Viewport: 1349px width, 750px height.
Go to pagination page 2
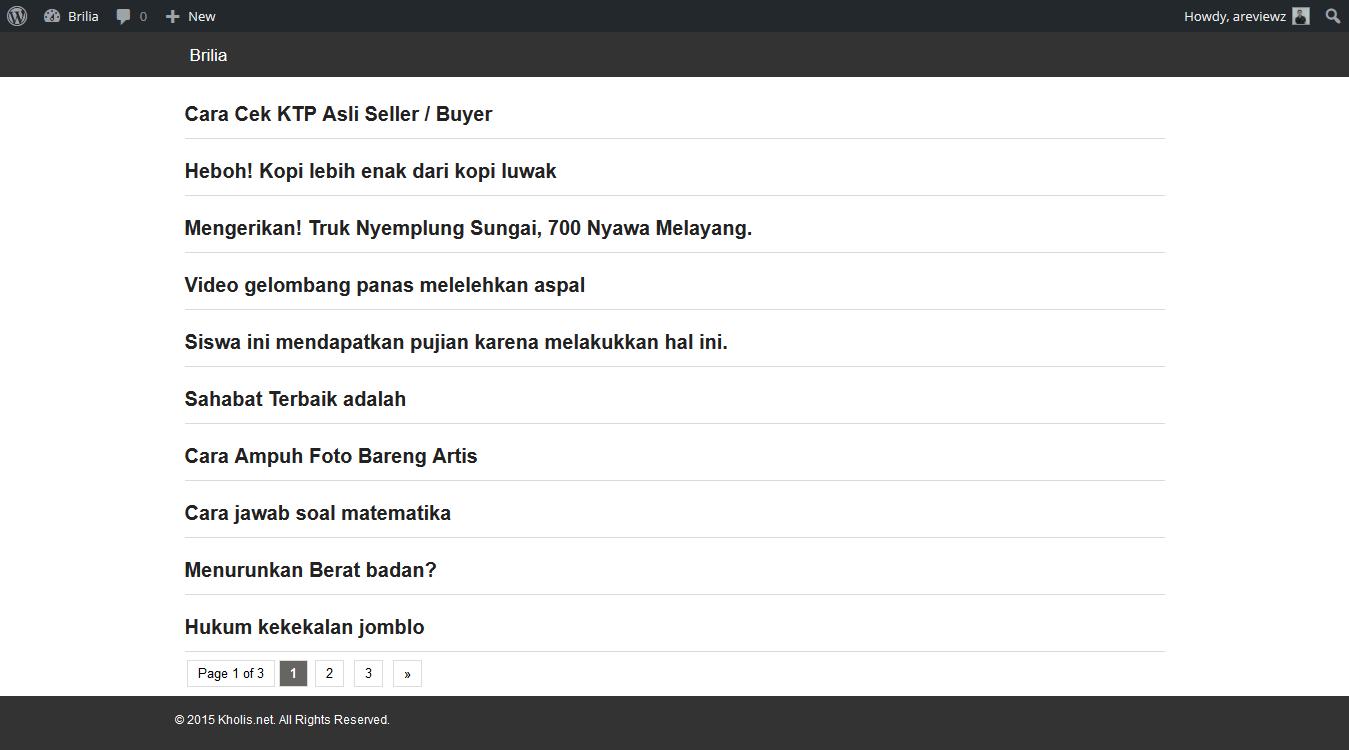329,673
